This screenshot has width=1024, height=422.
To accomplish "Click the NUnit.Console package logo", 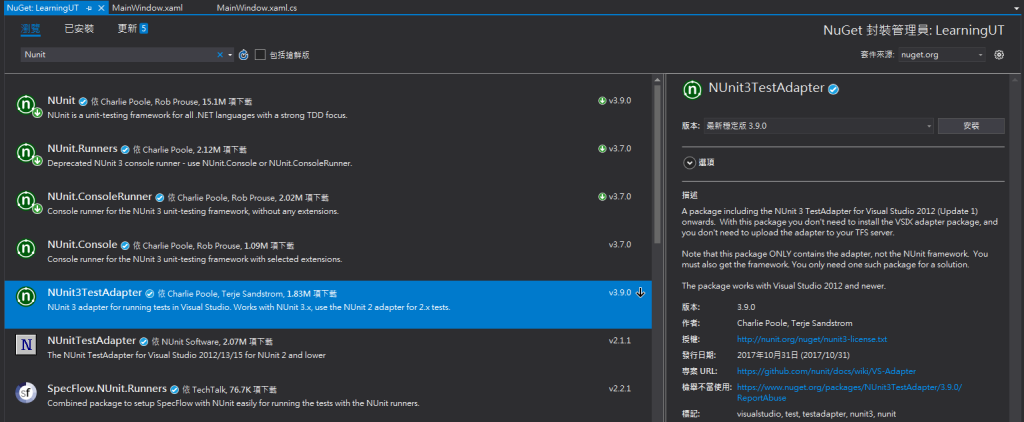I will tap(25, 248).
